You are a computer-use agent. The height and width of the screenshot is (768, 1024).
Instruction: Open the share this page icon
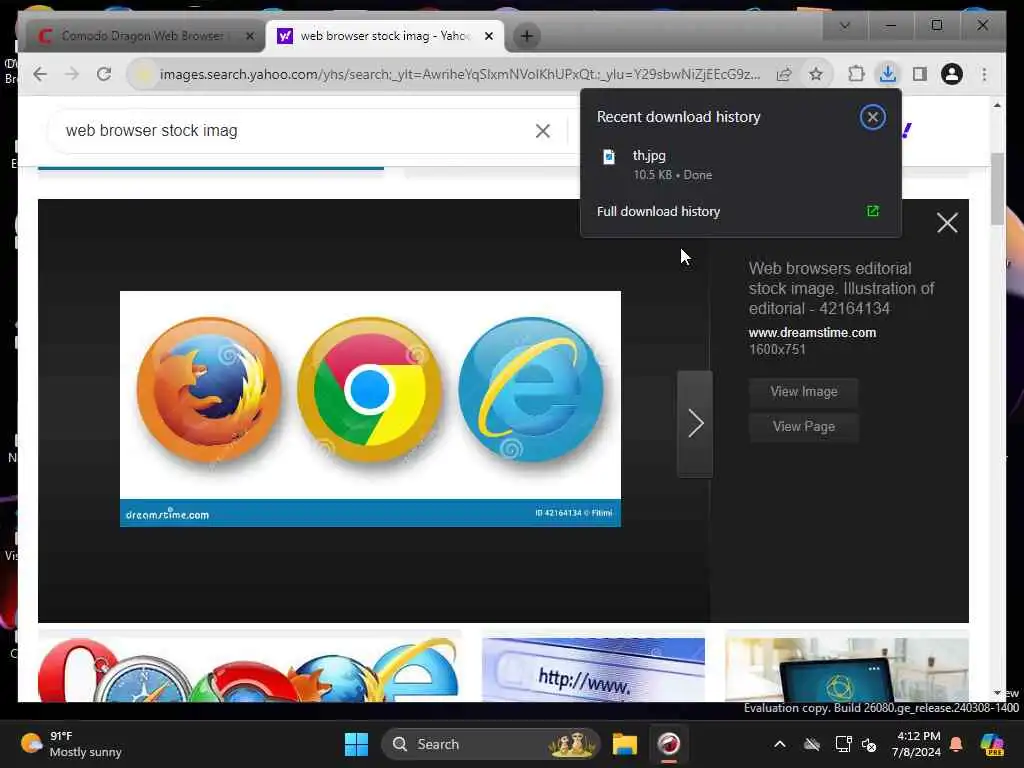click(784, 74)
